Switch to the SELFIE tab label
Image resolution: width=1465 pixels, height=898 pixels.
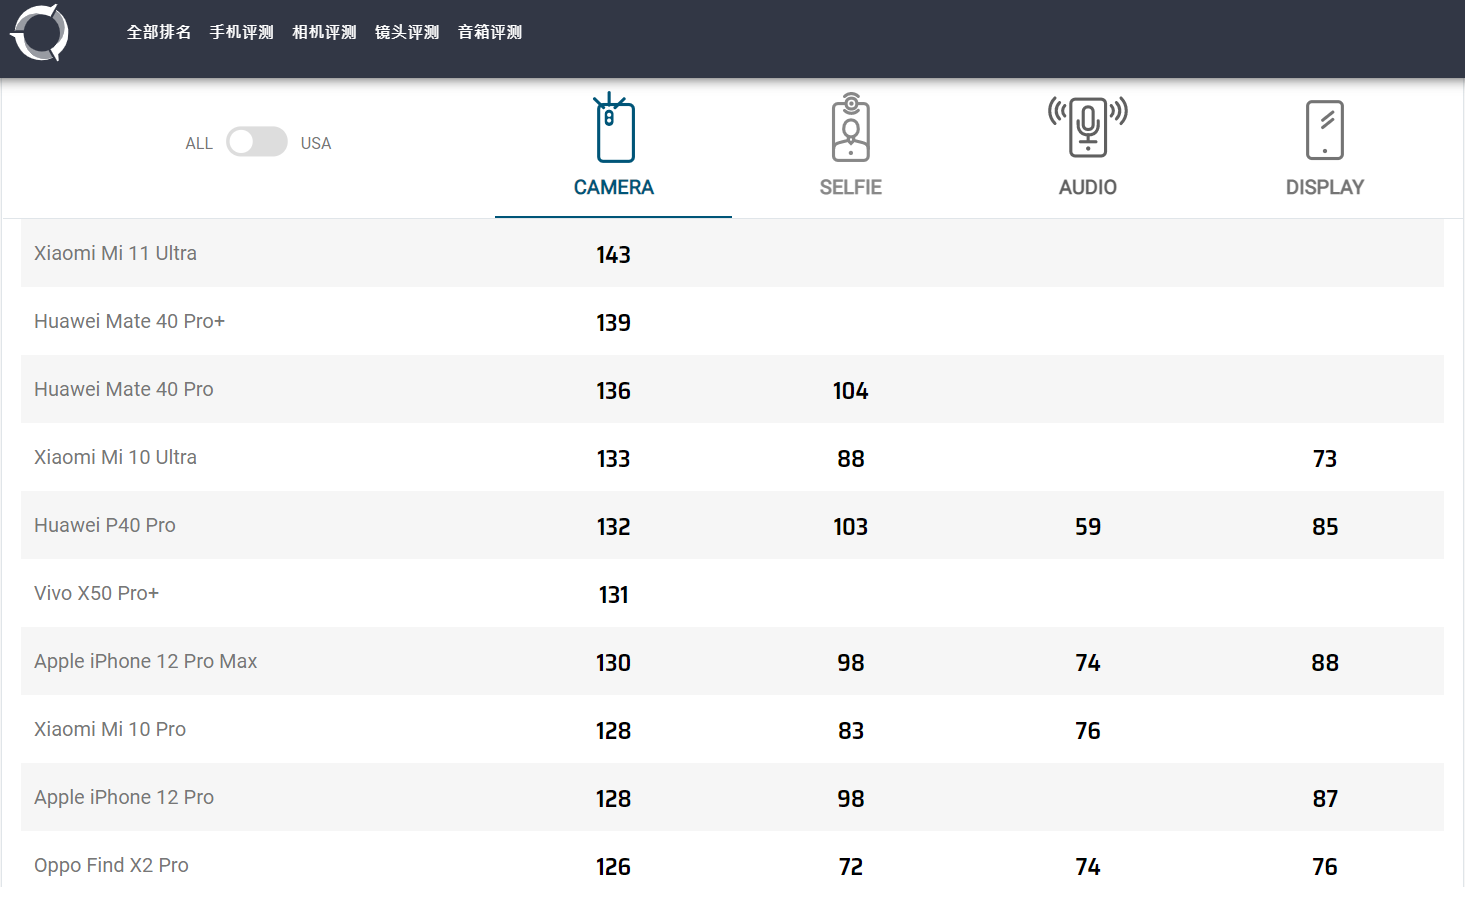[851, 187]
